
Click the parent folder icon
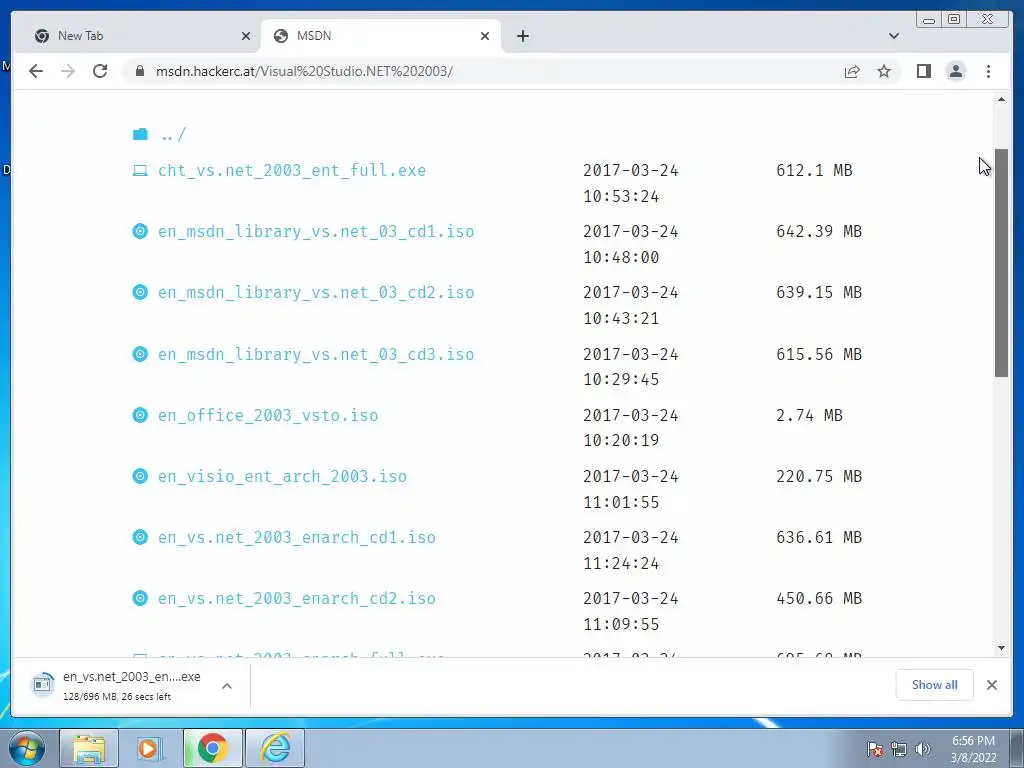click(140, 135)
